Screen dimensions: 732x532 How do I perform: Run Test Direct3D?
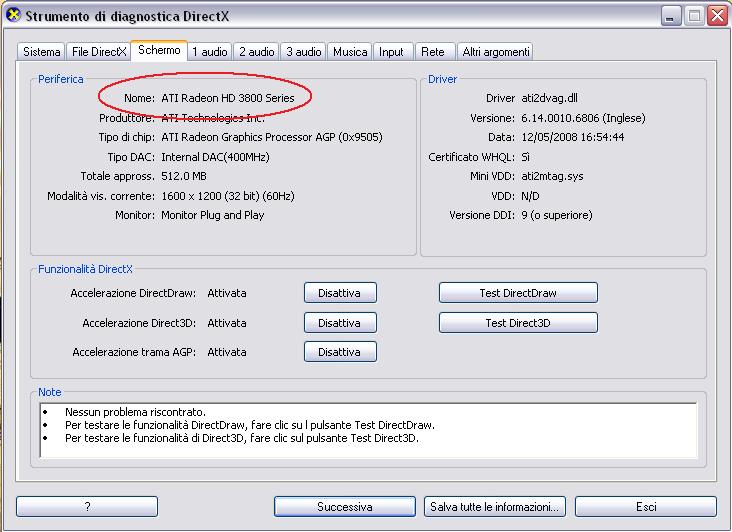[518, 323]
